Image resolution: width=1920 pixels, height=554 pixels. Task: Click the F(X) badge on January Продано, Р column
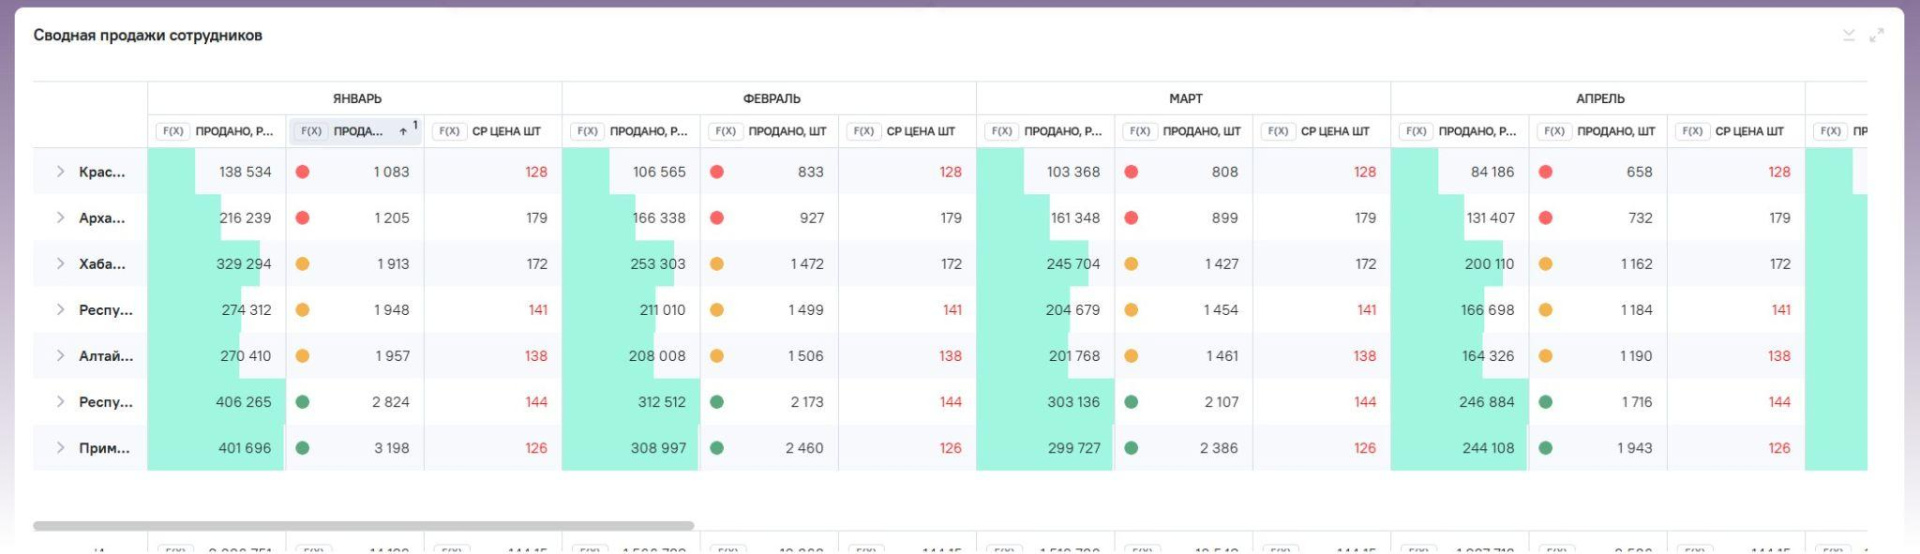[173, 131]
